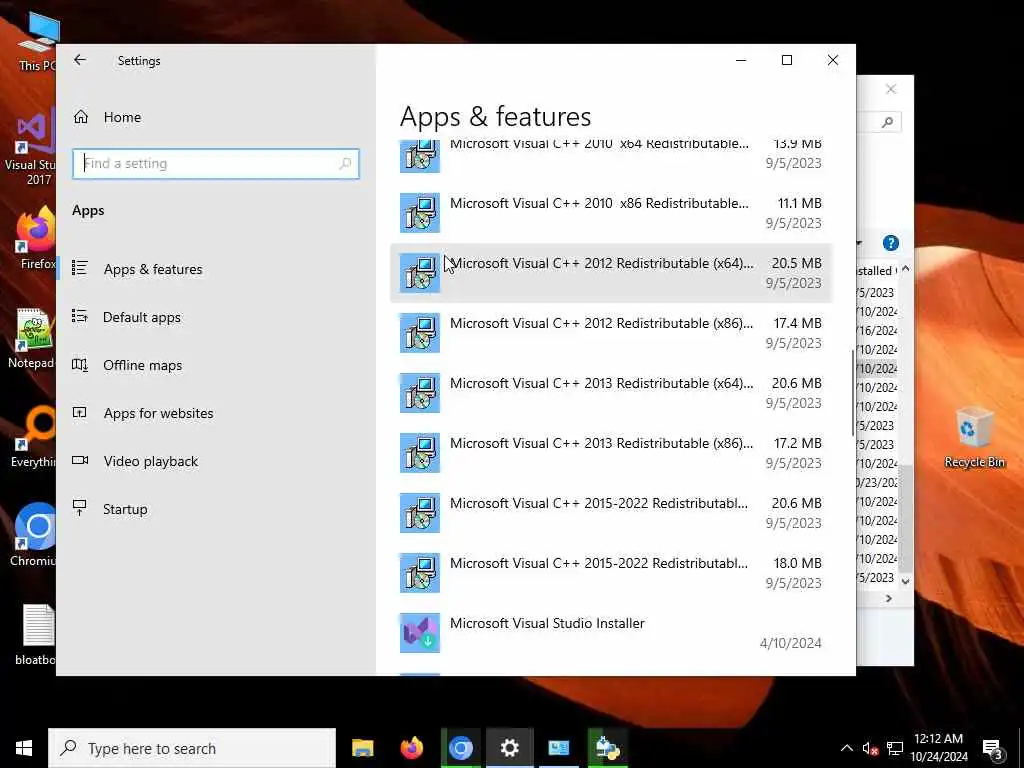Select Microsoft Visual C++ 2010 x86 Redistributable
The height and width of the screenshot is (768, 1024).
pyautogui.click(x=611, y=213)
